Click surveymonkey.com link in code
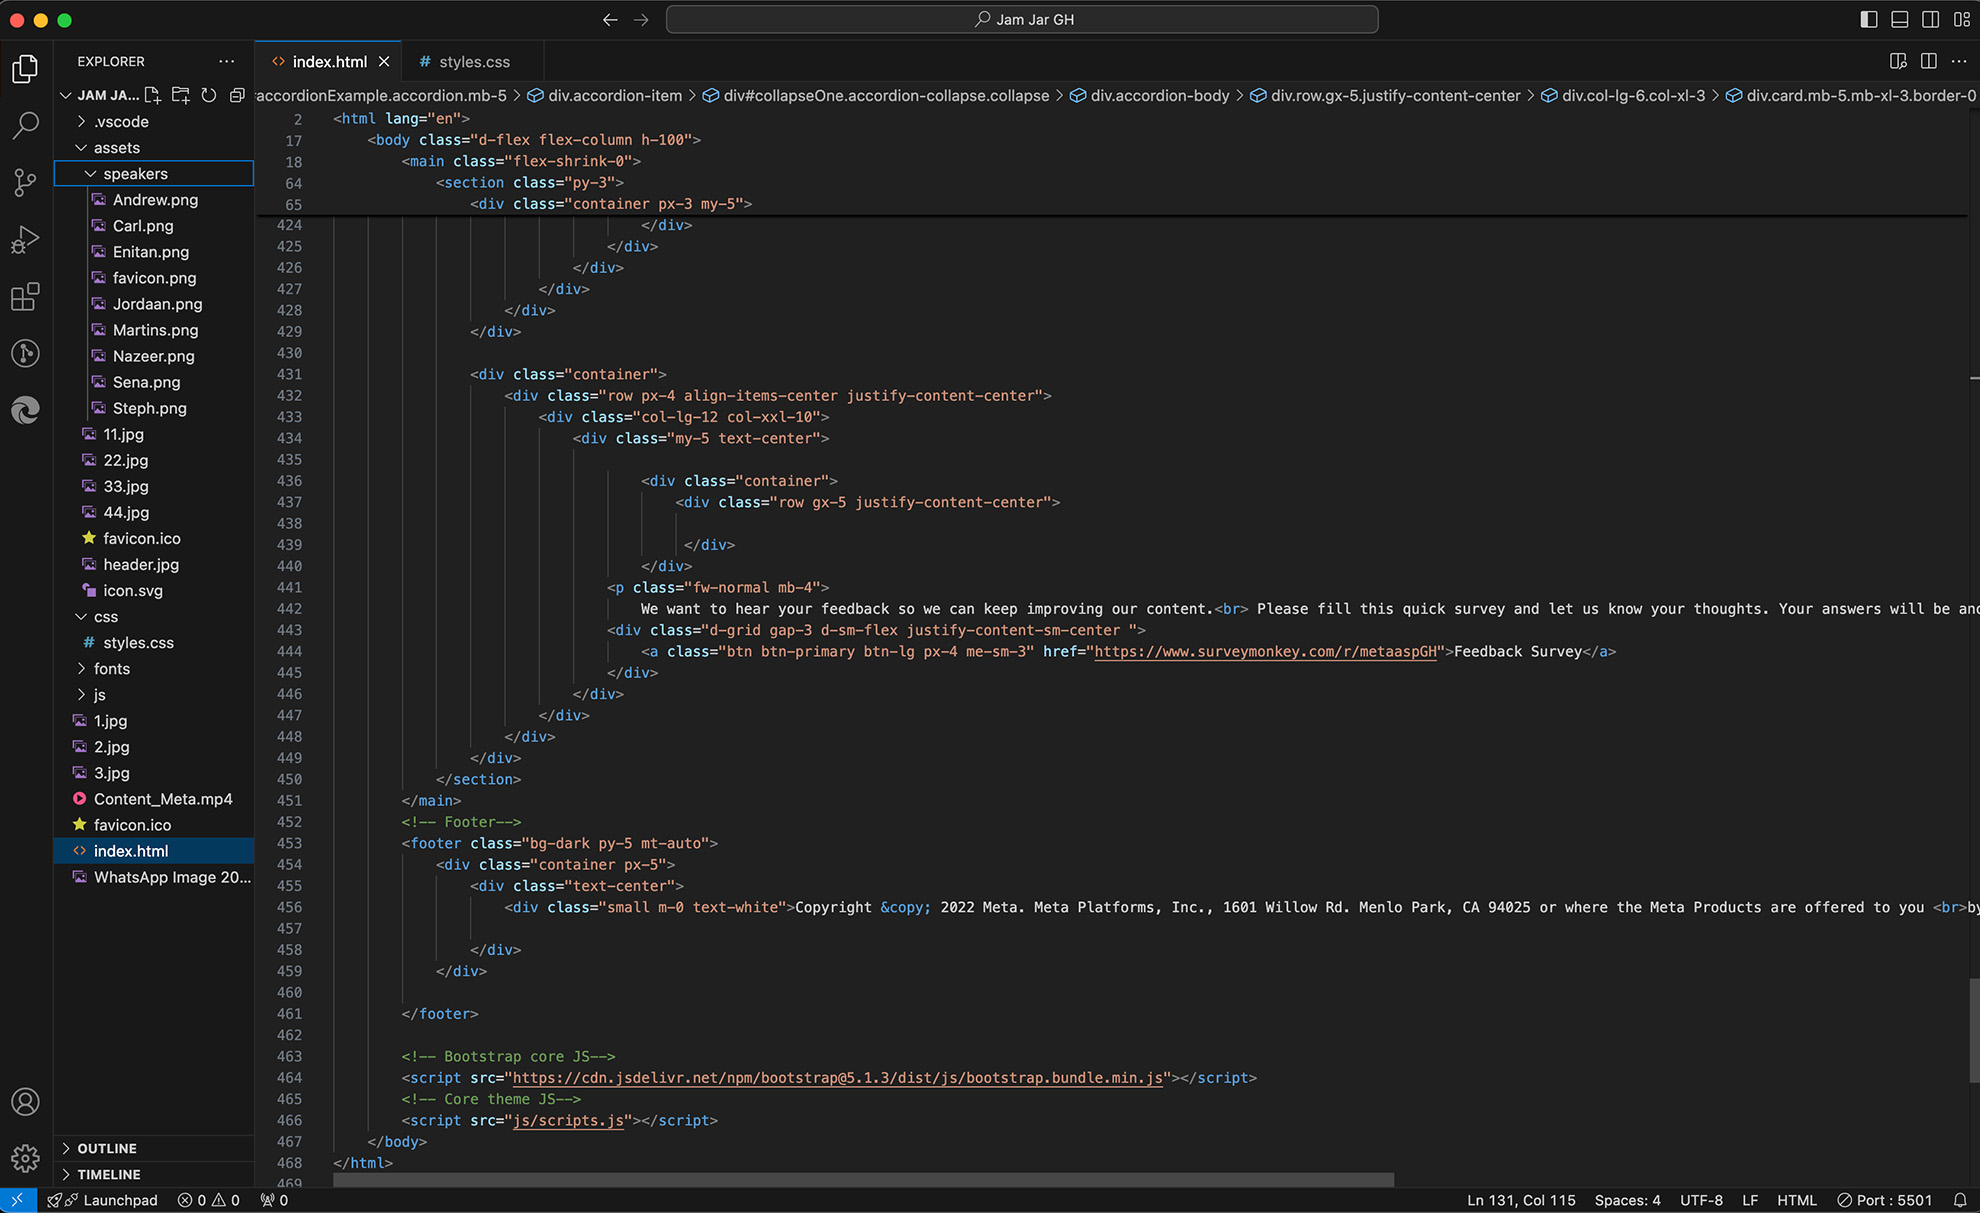This screenshot has width=1980, height=1213. [1265, 651]
